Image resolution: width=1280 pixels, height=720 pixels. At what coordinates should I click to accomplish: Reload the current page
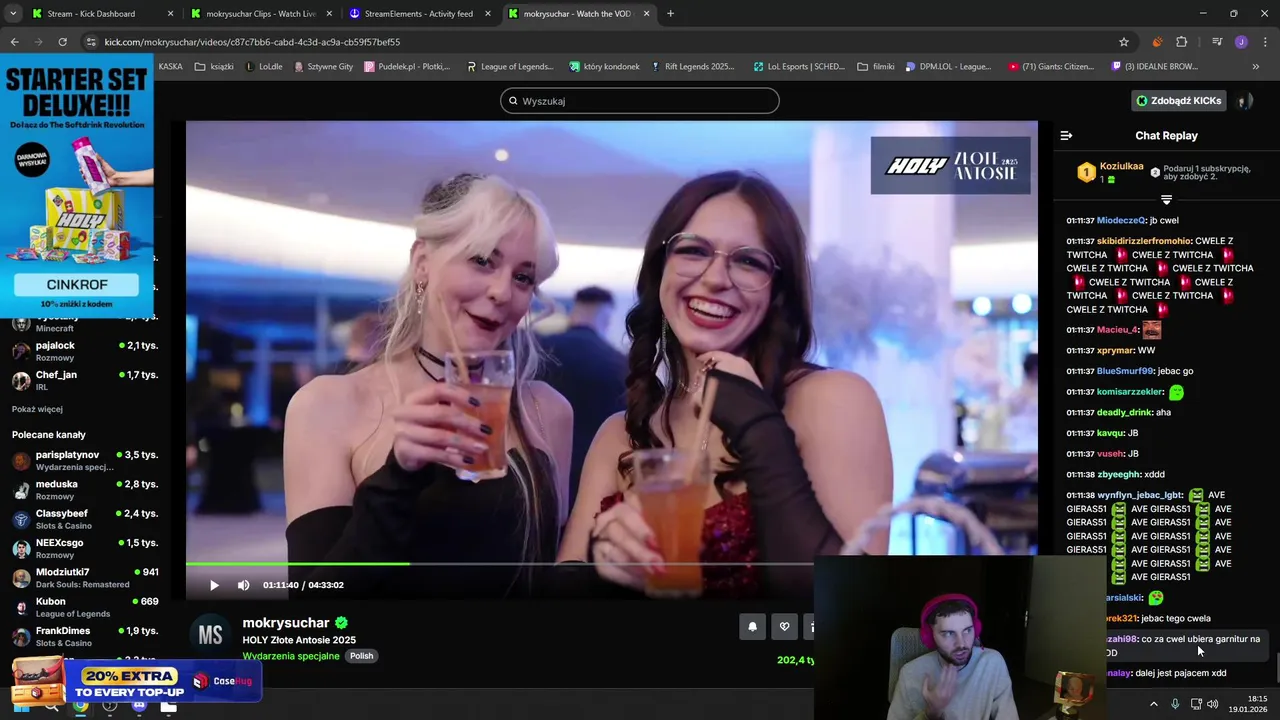62,42
